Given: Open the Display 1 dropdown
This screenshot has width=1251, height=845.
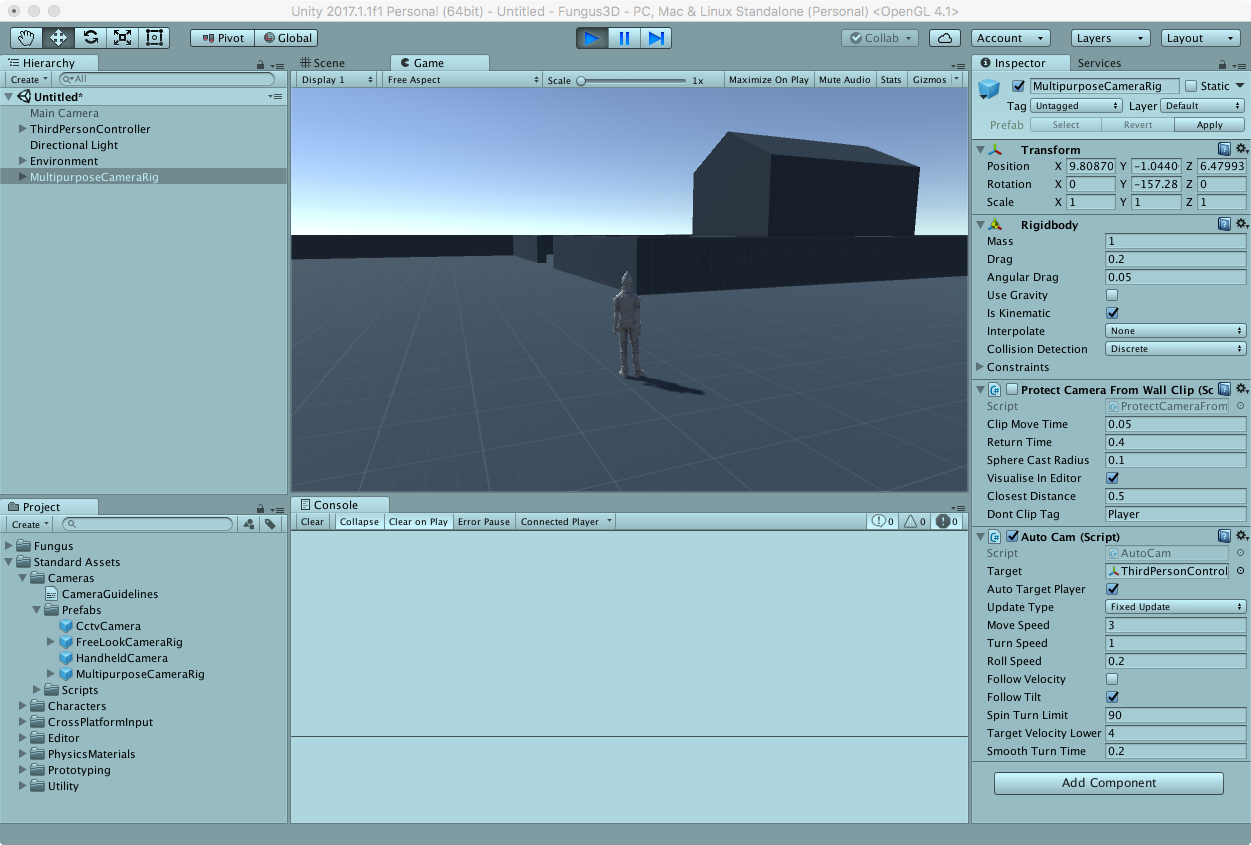Looking at the screenshot, I should 336,80.
